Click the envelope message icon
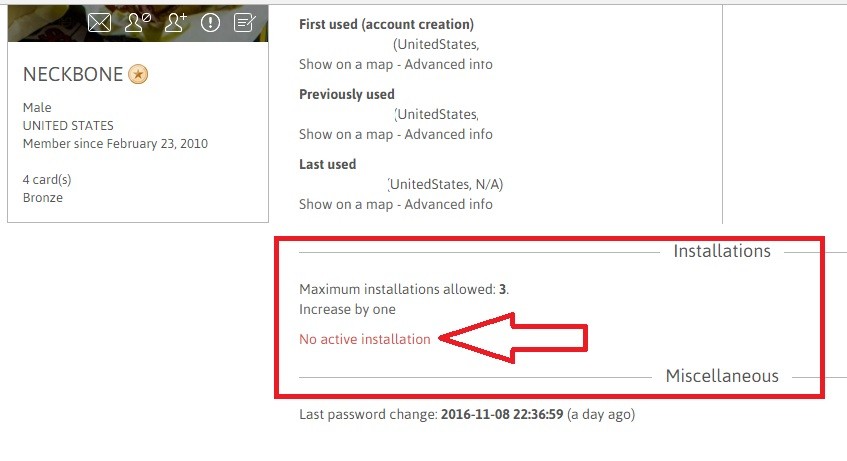The image size is (847, 461). [99, 22]
